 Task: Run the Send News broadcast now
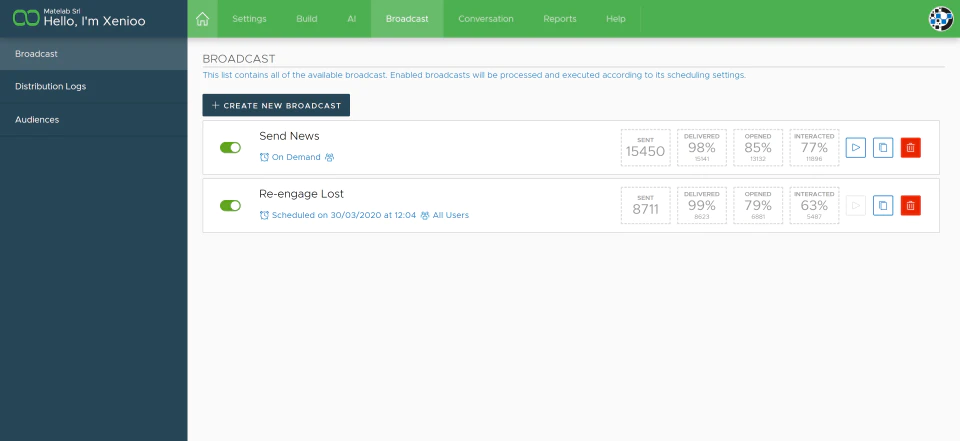coord(855,148)
